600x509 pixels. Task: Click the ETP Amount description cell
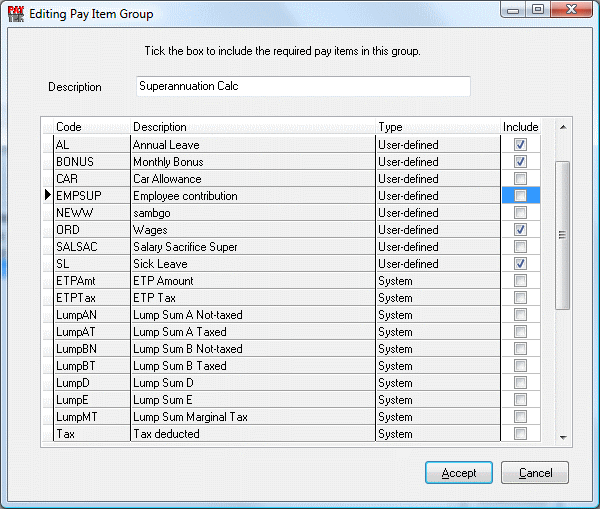point(253,281)
